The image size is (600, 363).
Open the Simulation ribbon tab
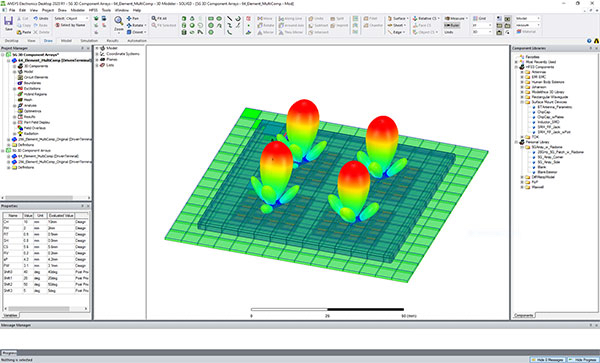89,41
